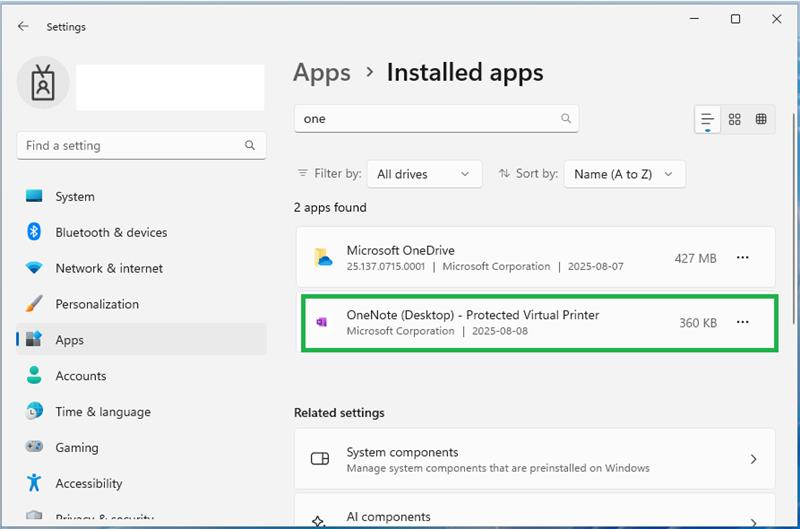Select the Apps category in sidebar
Screen dimensions: 800x529
pyautogui.click(x=141, y=339)
